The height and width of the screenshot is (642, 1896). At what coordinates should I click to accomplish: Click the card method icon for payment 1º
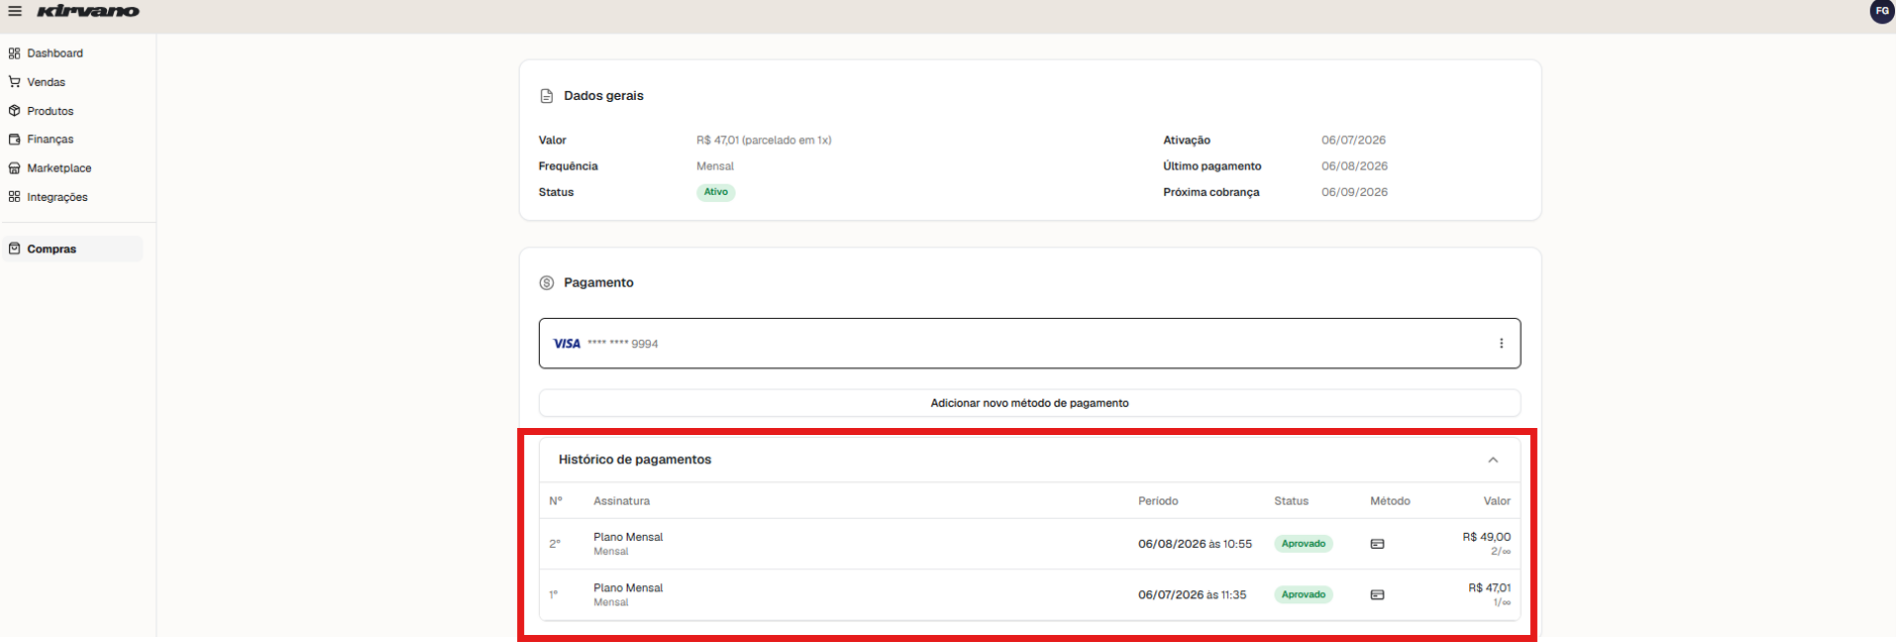pyautogui.click(x=1377, y=594)
